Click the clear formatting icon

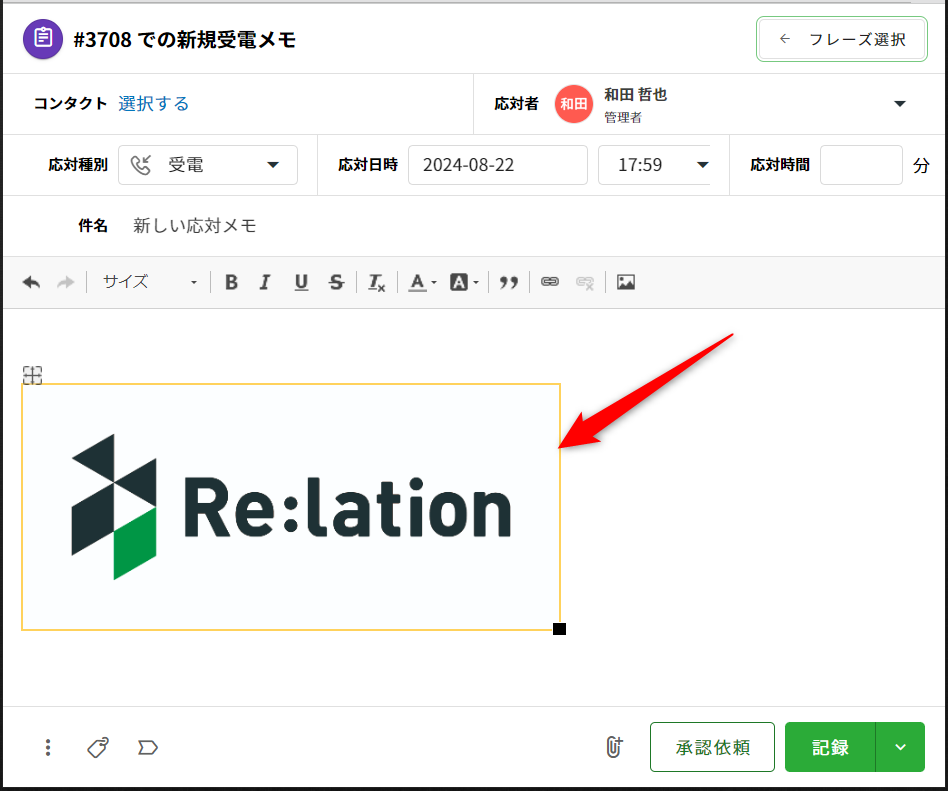click(376, 283)
